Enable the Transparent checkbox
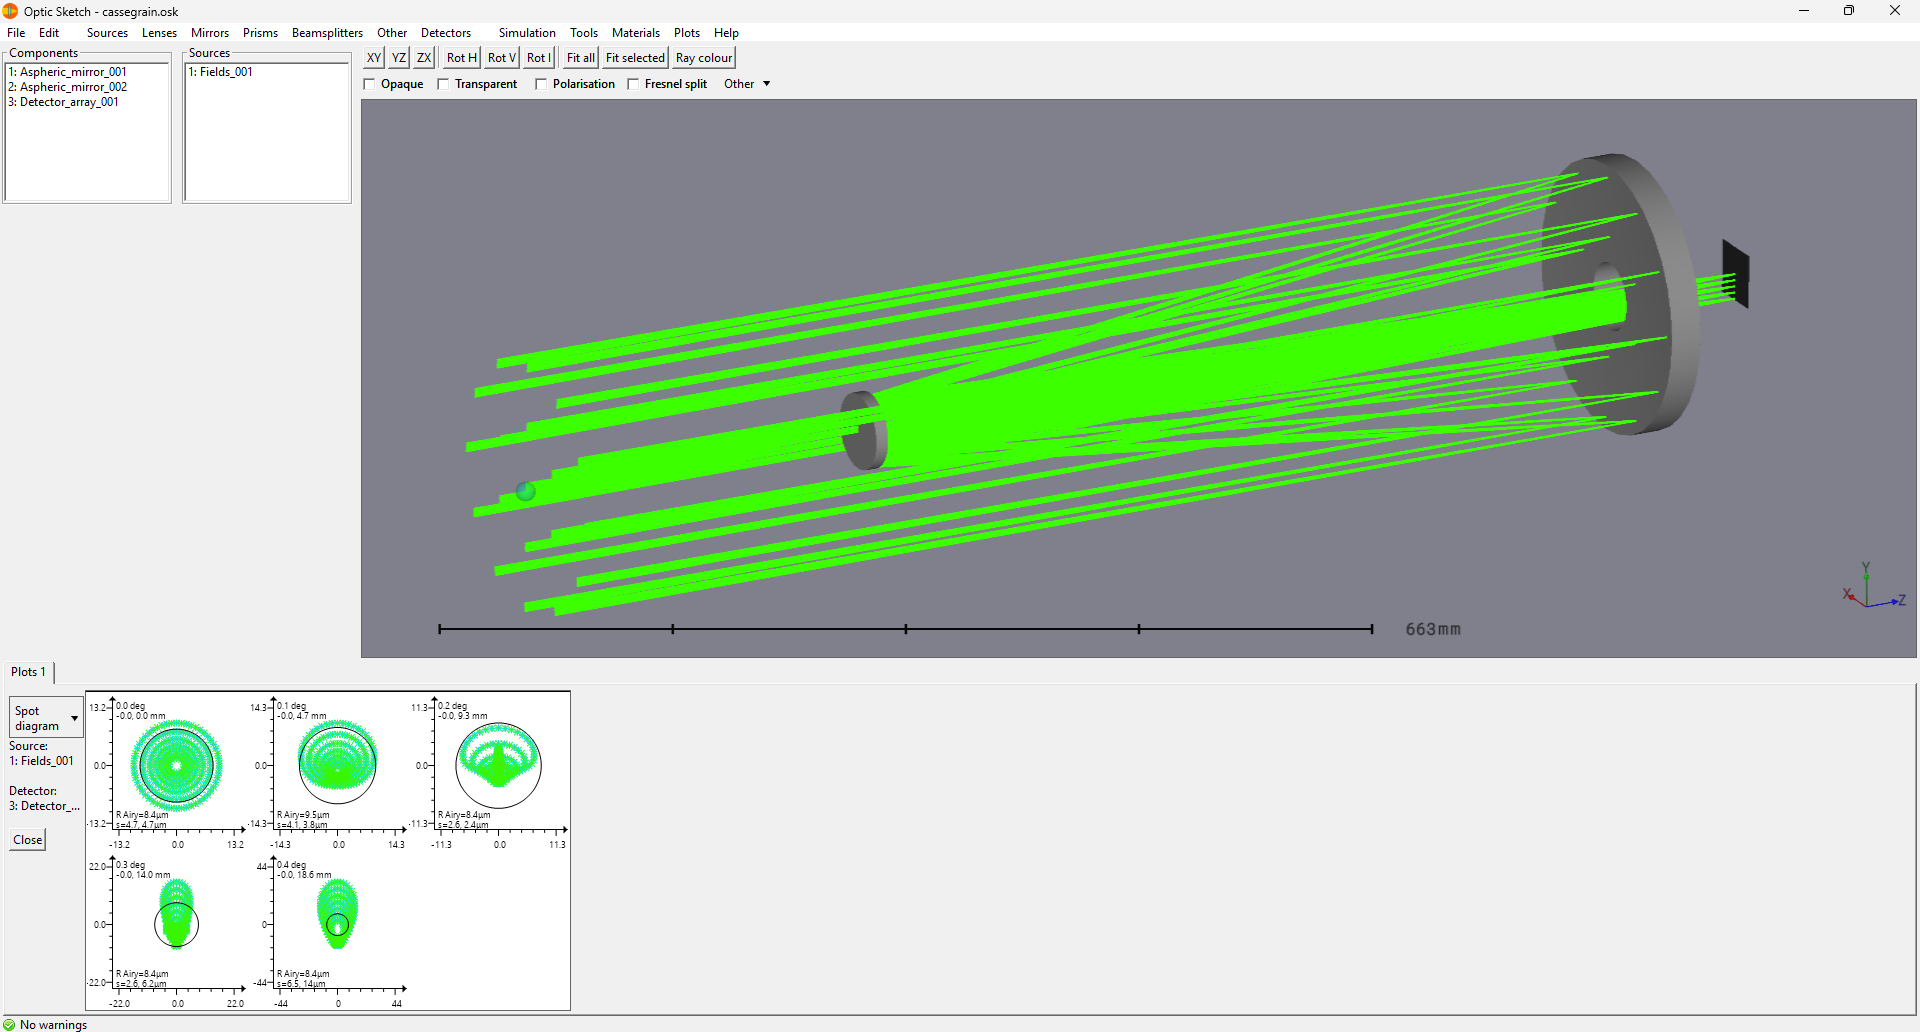1920x1032 pixels. 478,84
